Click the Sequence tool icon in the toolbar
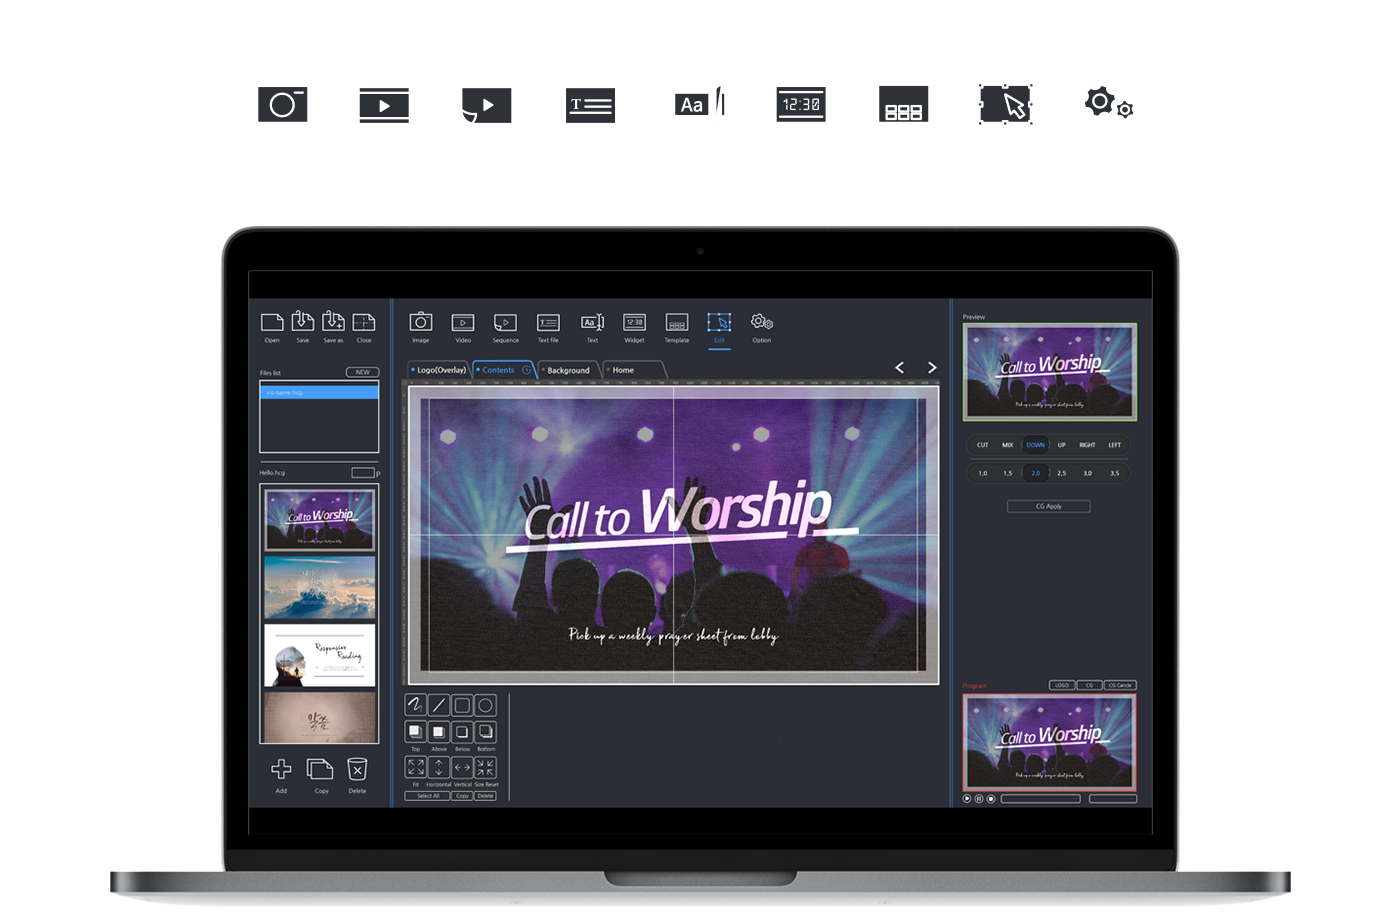The height and width of the screenshot is (920, 1400). point(505,323)
